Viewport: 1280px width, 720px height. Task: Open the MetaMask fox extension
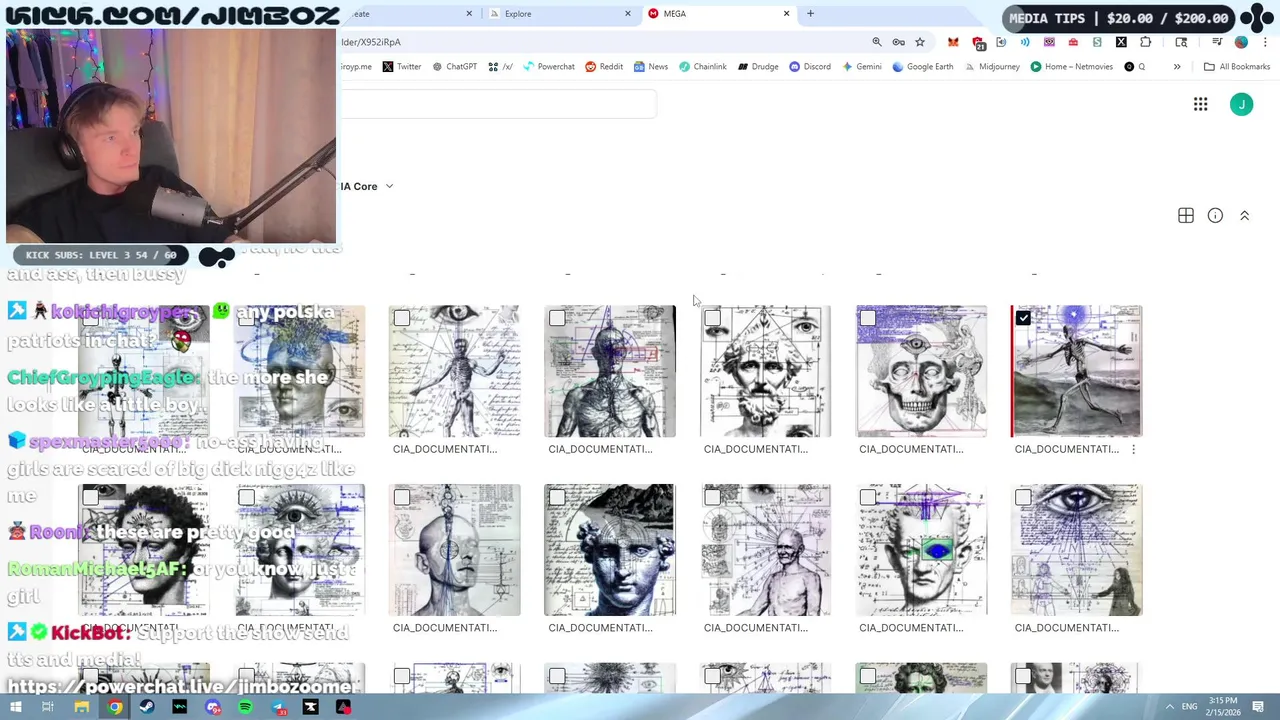953,42
